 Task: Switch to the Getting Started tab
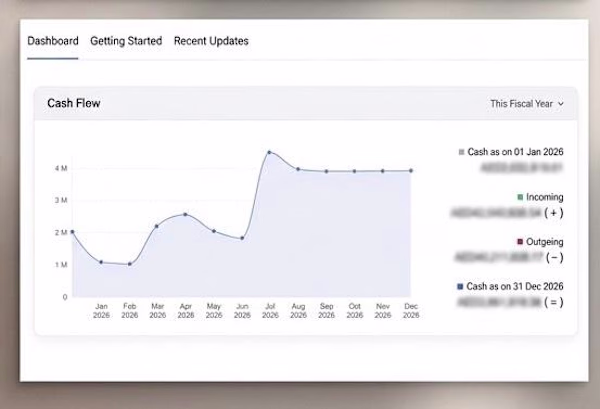126,41
